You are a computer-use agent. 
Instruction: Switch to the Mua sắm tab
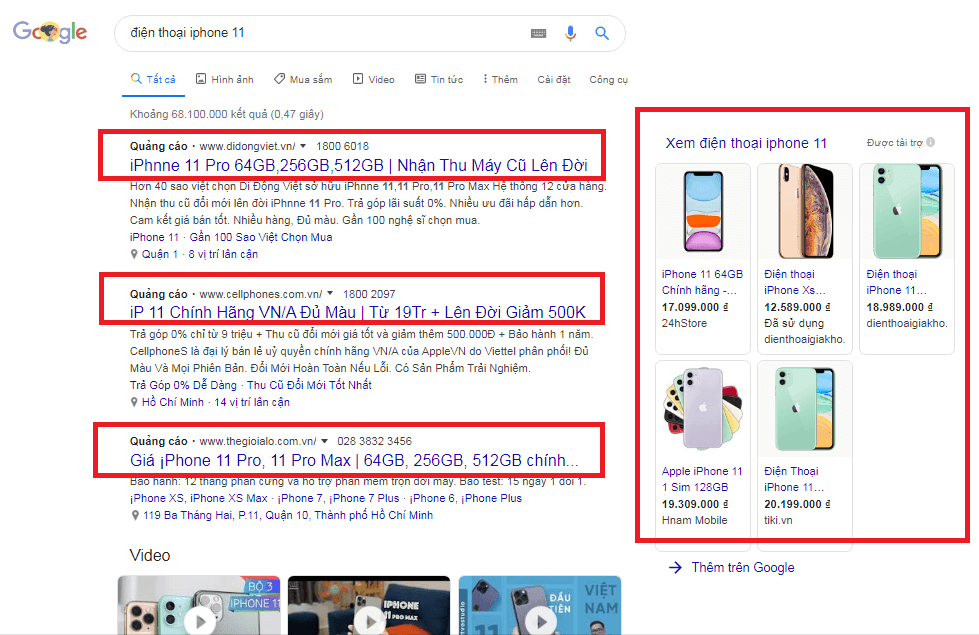(x=303, y=79)
